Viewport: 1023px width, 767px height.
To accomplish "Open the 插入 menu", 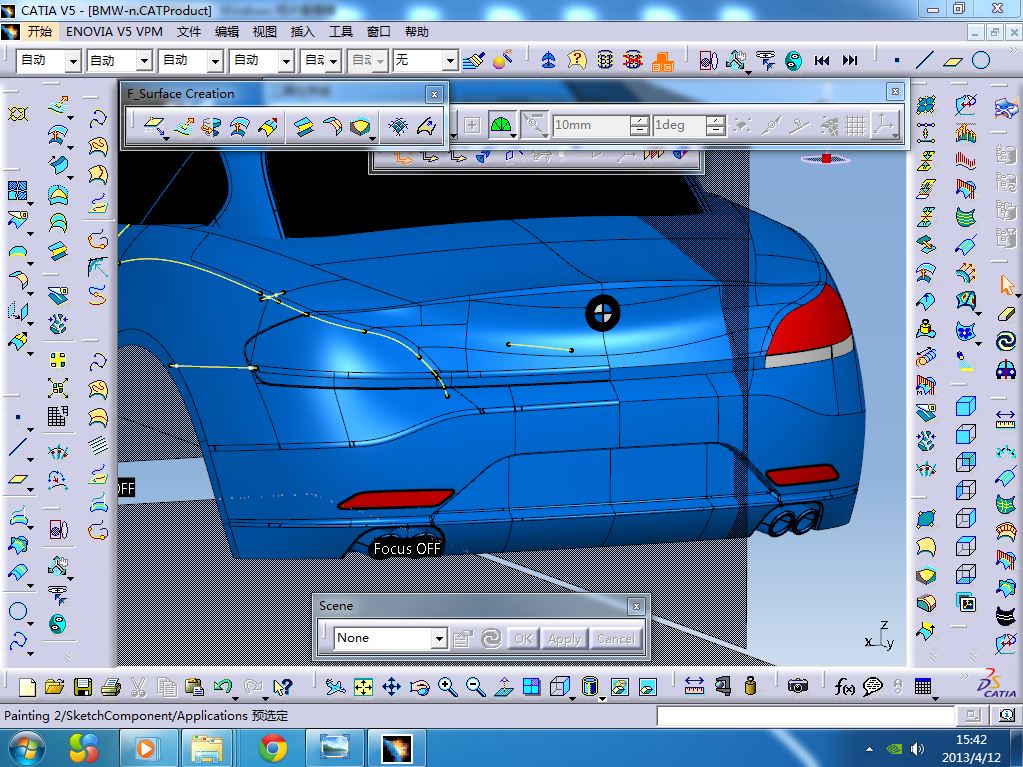I will [302, 31].
